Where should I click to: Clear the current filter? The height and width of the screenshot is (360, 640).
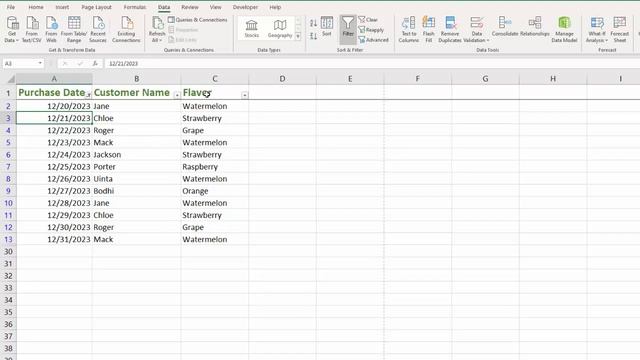pyautogui.click(x=368, y=20)
